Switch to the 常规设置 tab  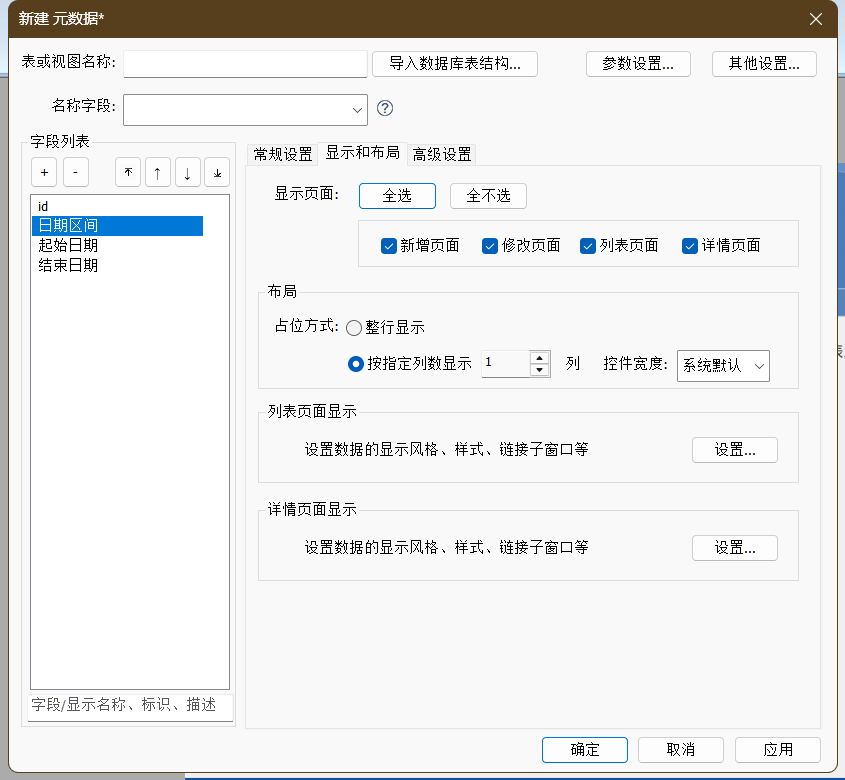[x=283, y=154]
